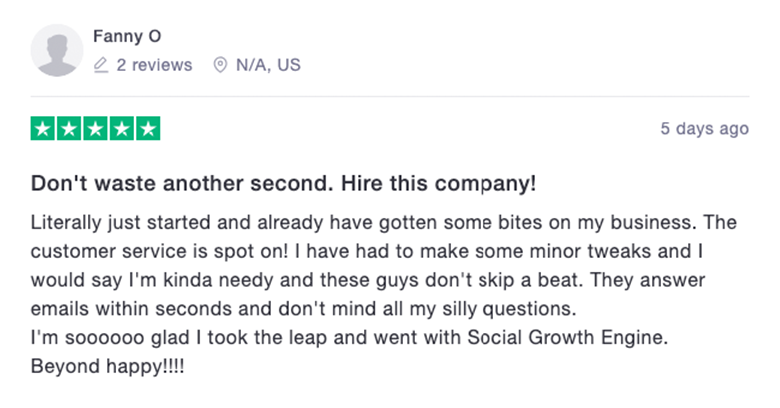Click the third green rating star
Screen dimensions: 780x408
pyautogui.click(x=95, y=128)
